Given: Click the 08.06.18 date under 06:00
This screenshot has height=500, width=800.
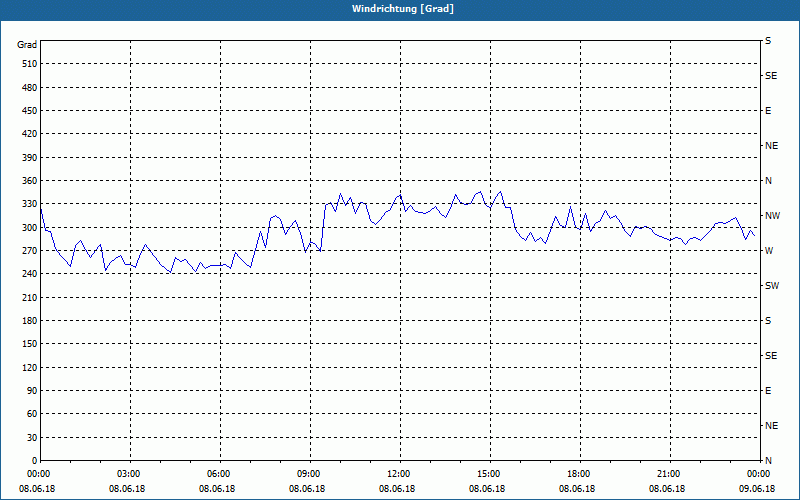Looking at the screenshot, I should click(217, 489).
